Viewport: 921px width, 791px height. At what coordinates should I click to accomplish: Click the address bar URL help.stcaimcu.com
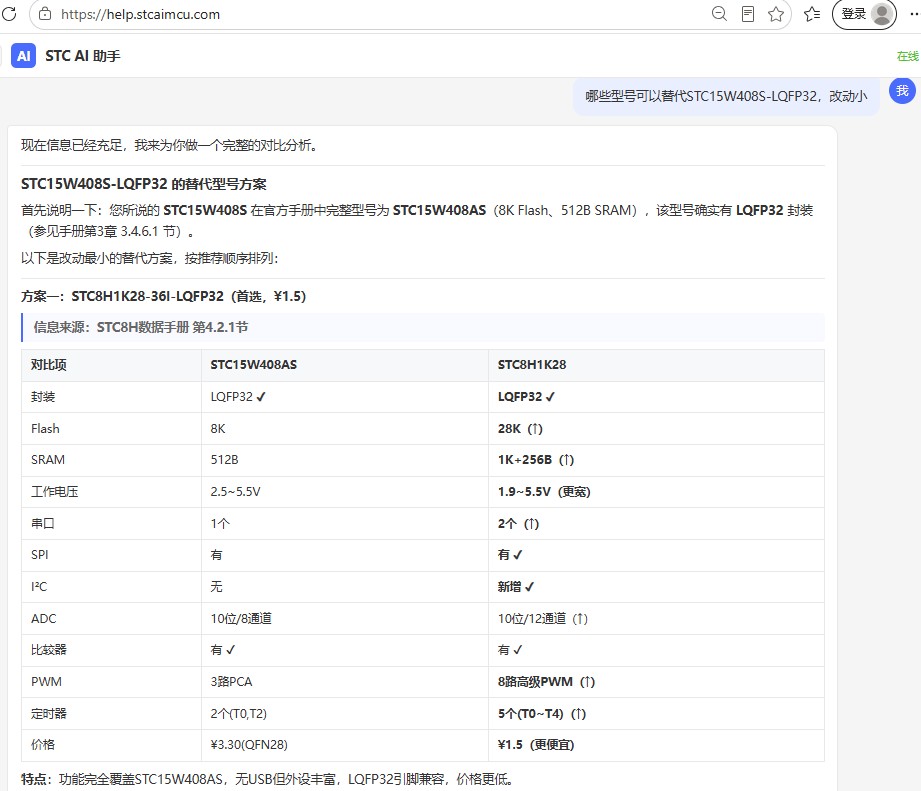point(140,14)
